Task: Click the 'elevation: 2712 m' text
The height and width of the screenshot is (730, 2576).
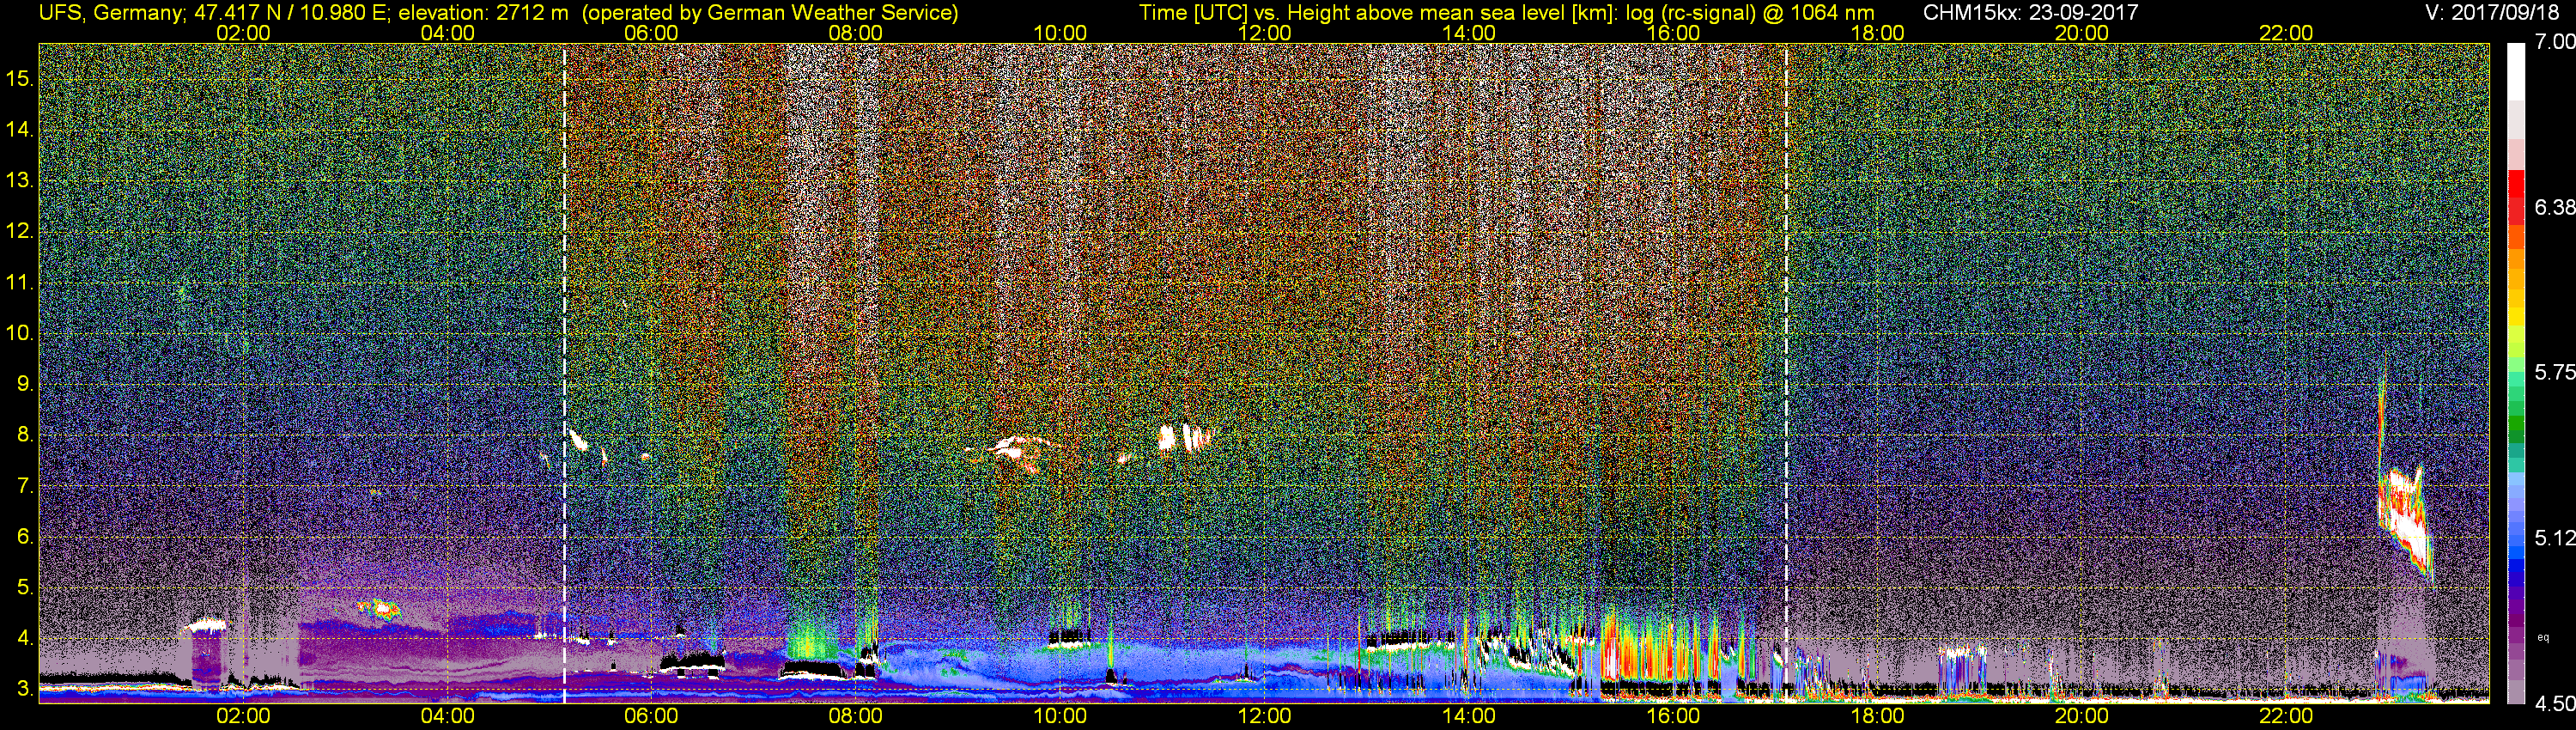Action: tap(483, 13)
